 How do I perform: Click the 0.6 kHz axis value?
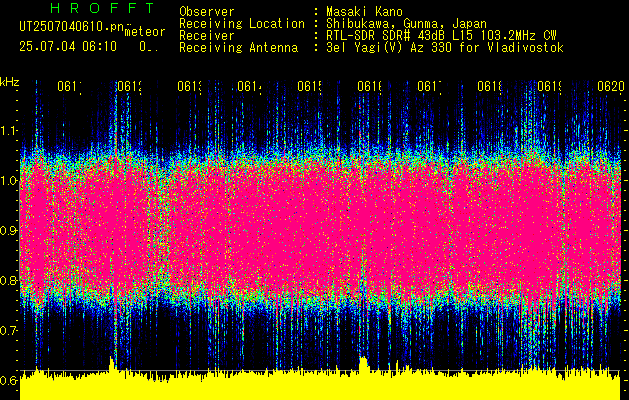[10, 380]
